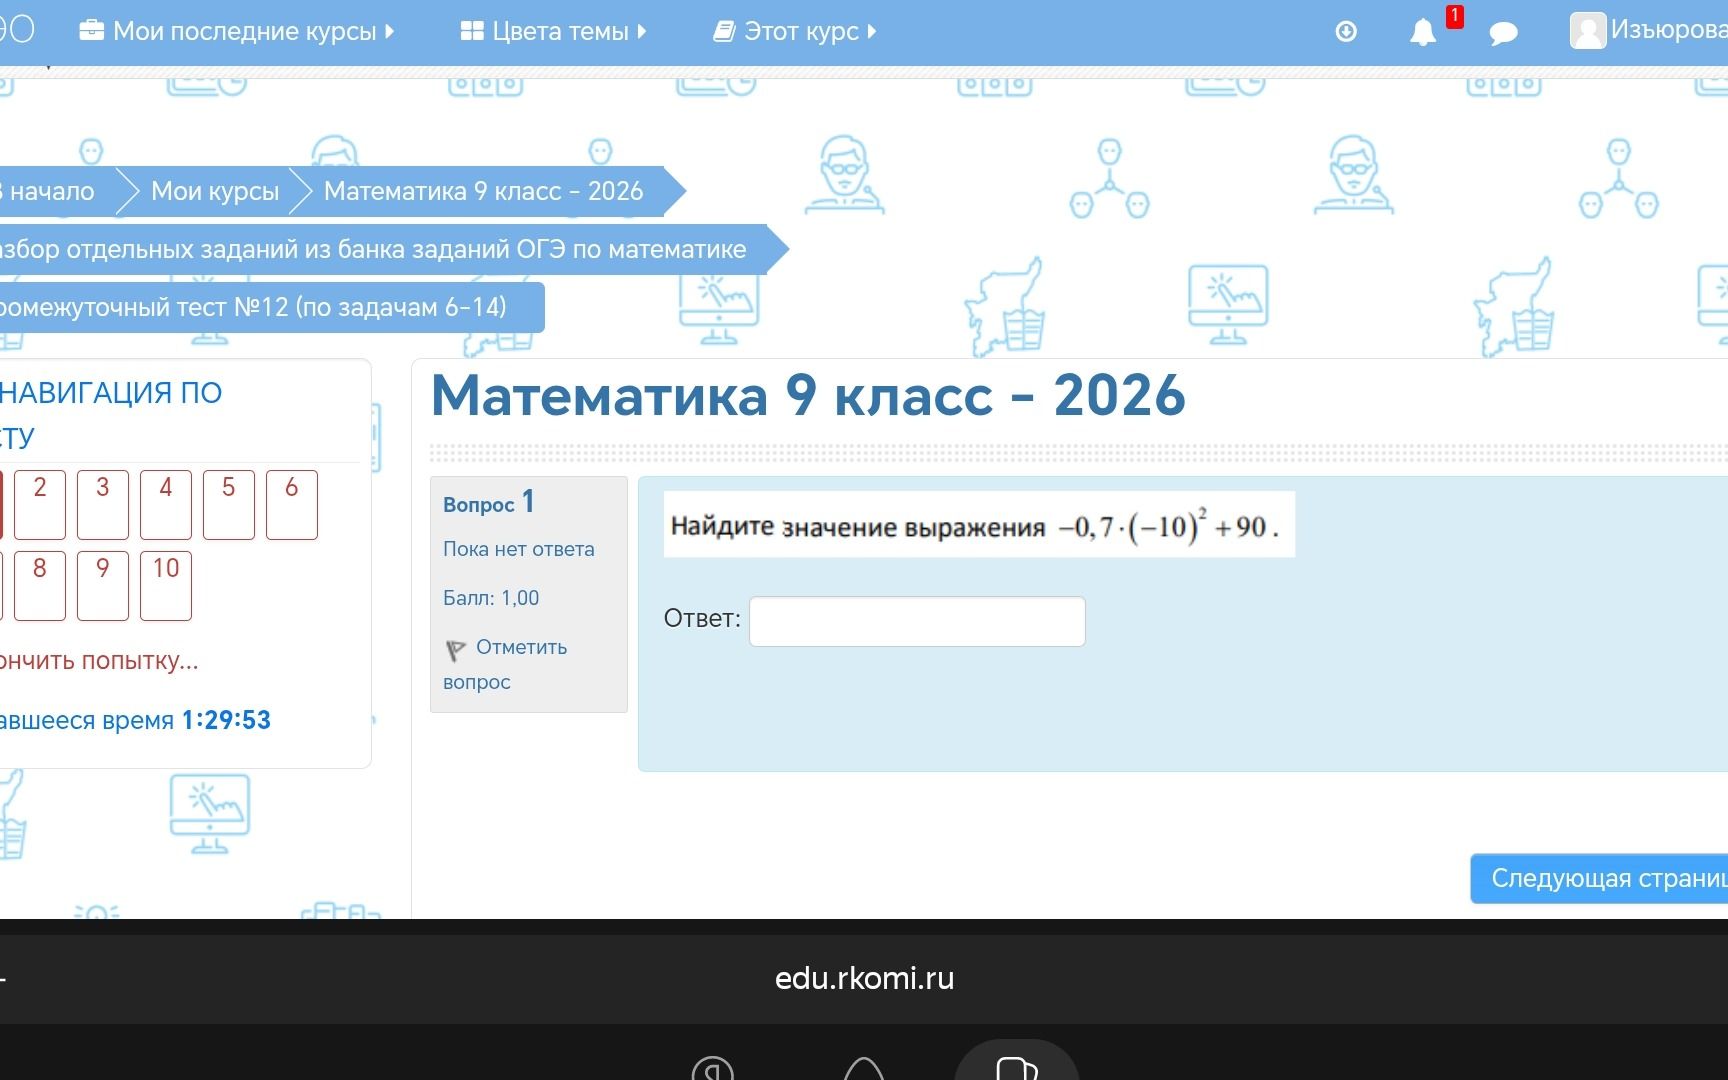Click the briefcase icon for recent courses
1728x1080 pixels.
click(x=91, y=30)
